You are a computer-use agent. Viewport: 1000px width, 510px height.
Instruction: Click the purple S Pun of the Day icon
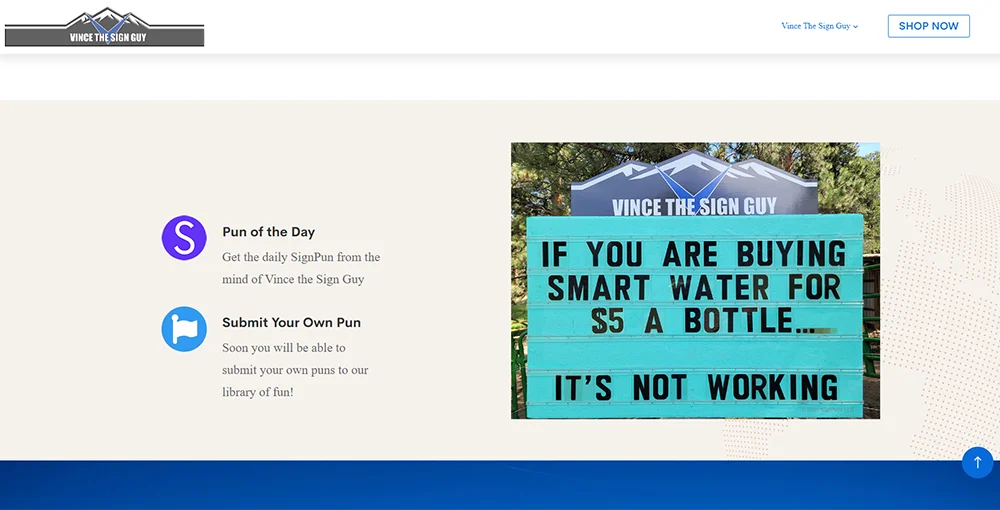tap(184, 238)
